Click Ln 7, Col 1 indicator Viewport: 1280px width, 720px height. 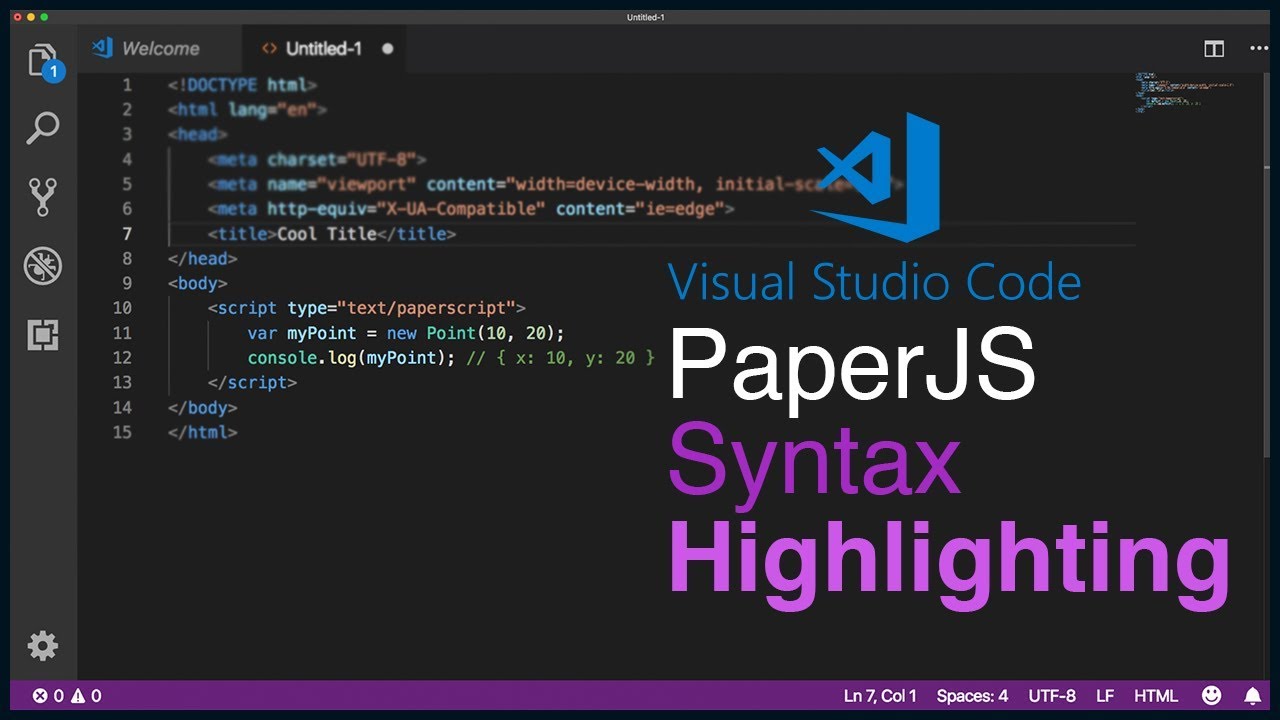(x=880, y=696)
